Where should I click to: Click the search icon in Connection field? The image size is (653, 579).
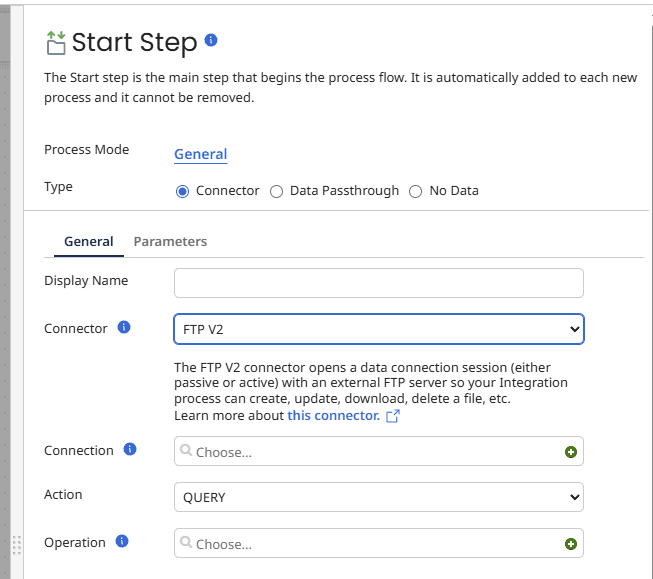point(186,451)
